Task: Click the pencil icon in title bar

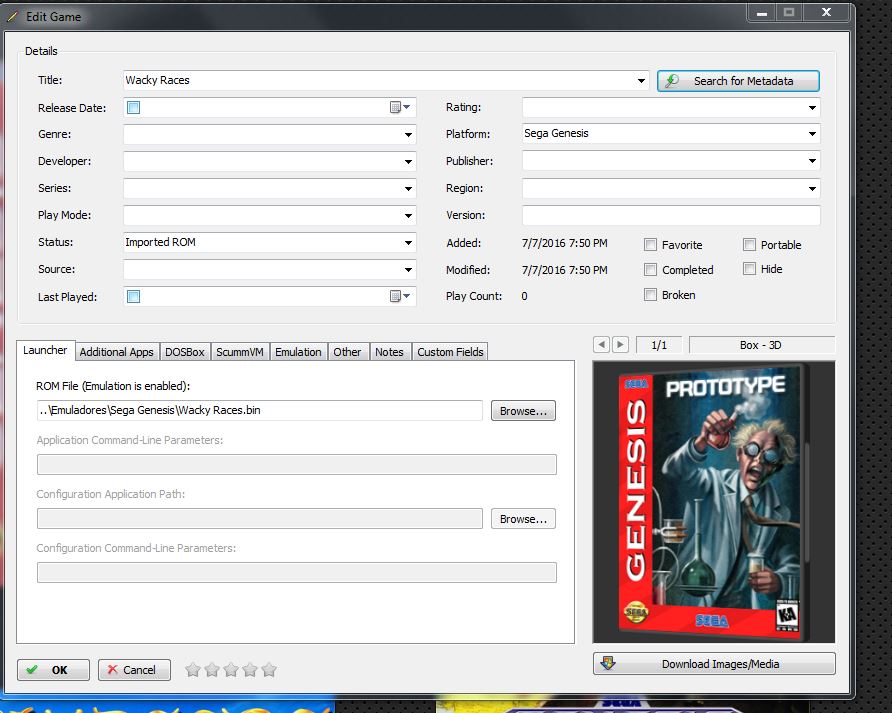Action: [x=13, y=17]
